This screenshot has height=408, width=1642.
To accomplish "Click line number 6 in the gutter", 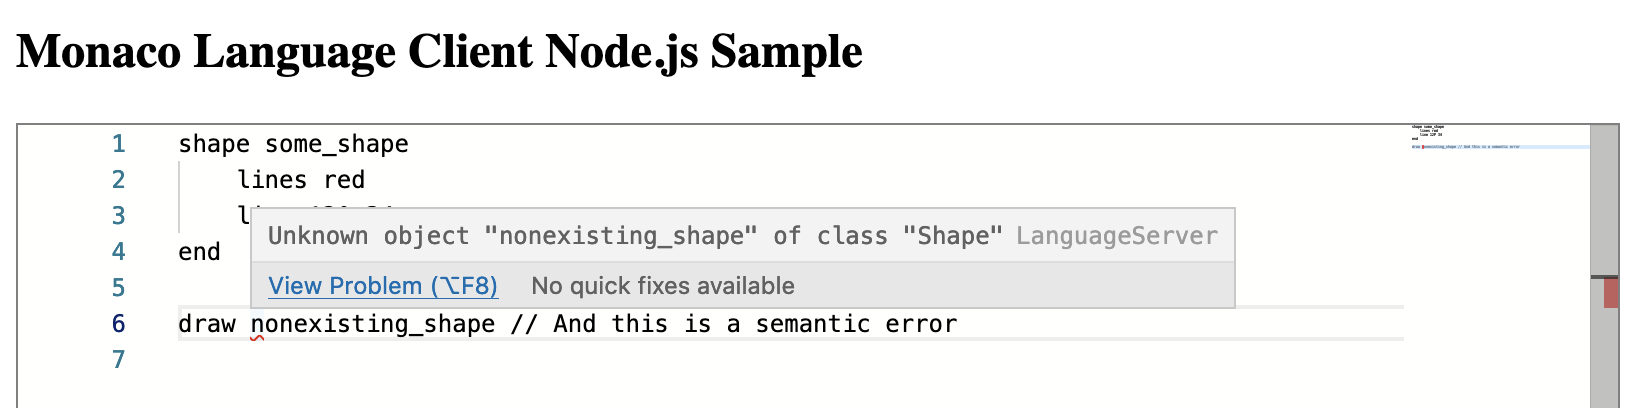I will point(119,324).
